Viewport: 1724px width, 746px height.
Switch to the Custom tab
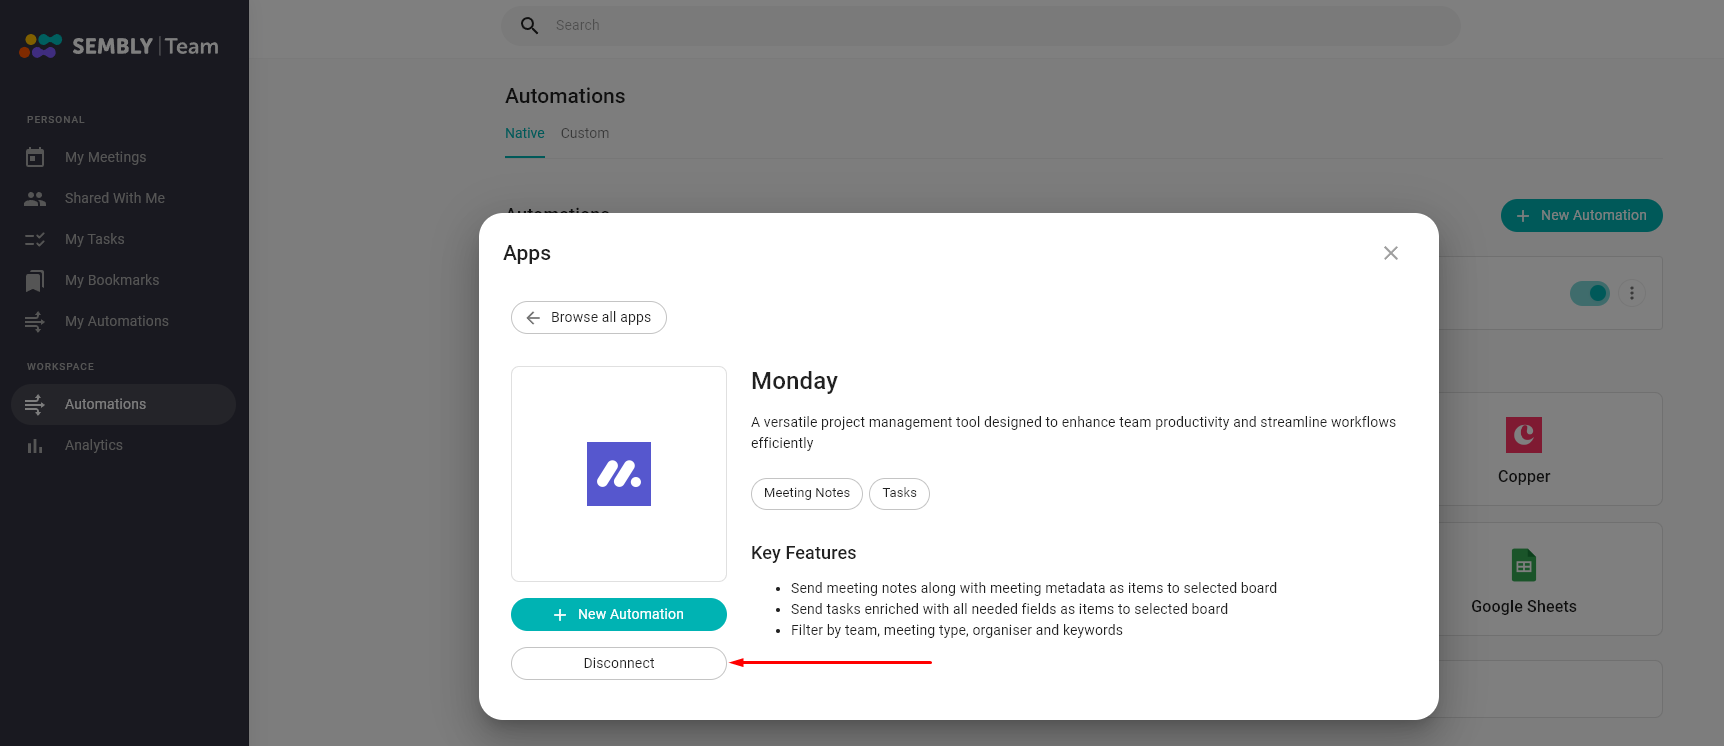[x=585, y=133]
